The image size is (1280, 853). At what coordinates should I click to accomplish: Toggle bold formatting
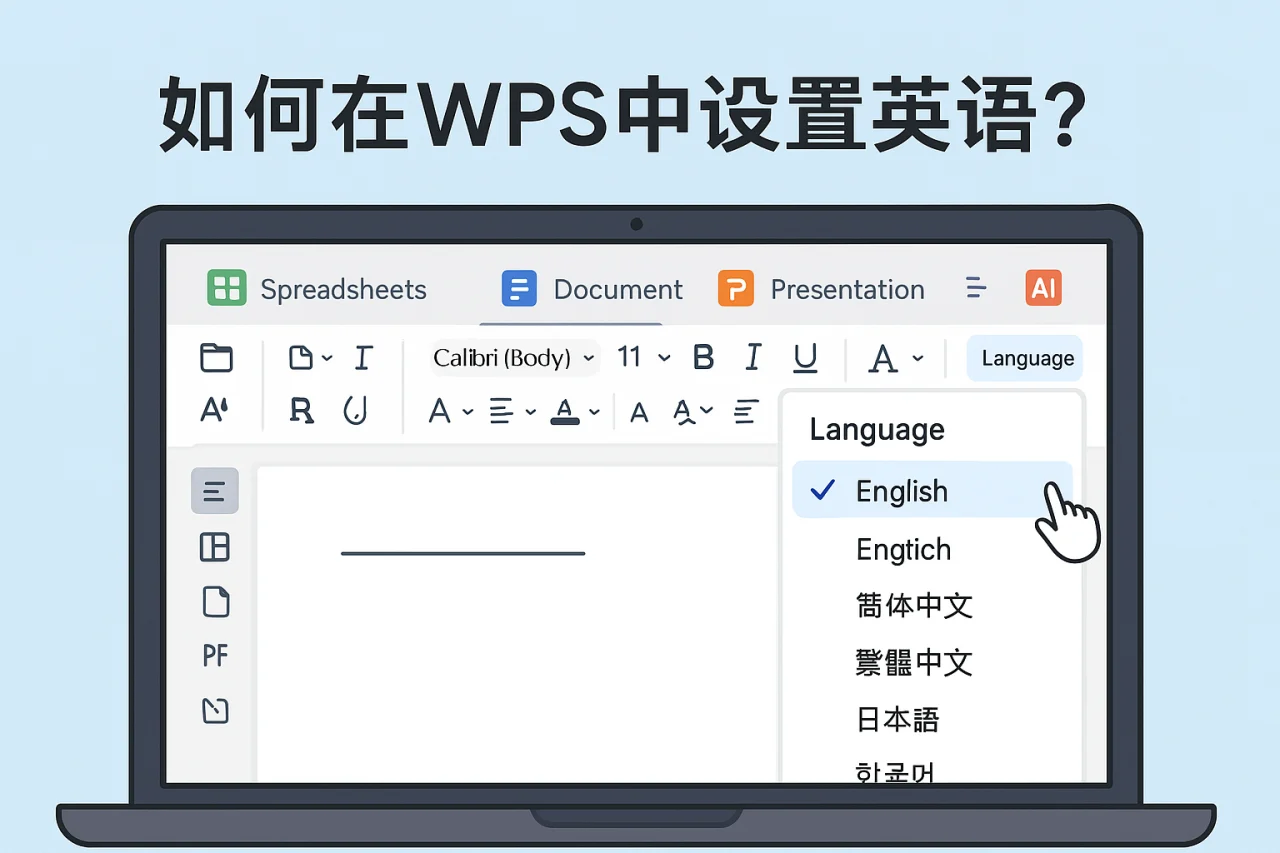pyautogui.click(x=703, y=357)
